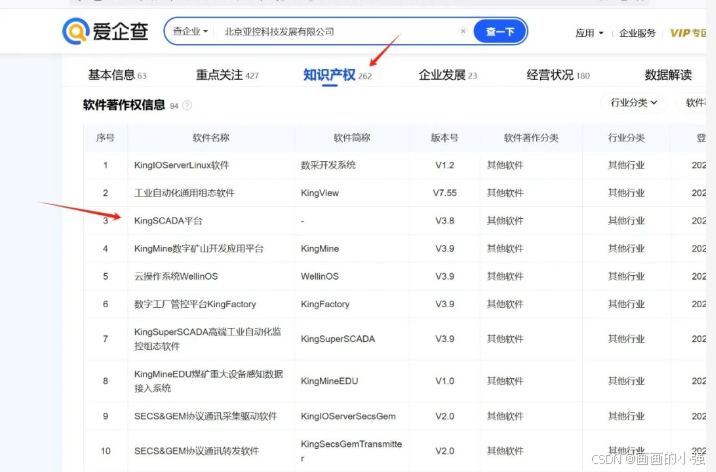The image size is (716, 472).
Task: Click the KingSuperSCADA short name cell
Action: 337,339
